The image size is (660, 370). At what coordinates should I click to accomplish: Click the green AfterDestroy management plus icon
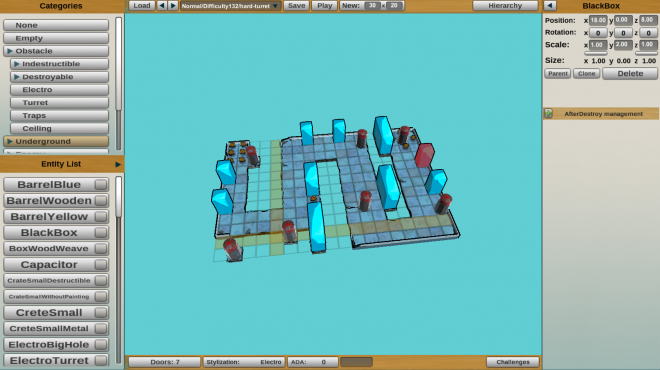point(548,113)
